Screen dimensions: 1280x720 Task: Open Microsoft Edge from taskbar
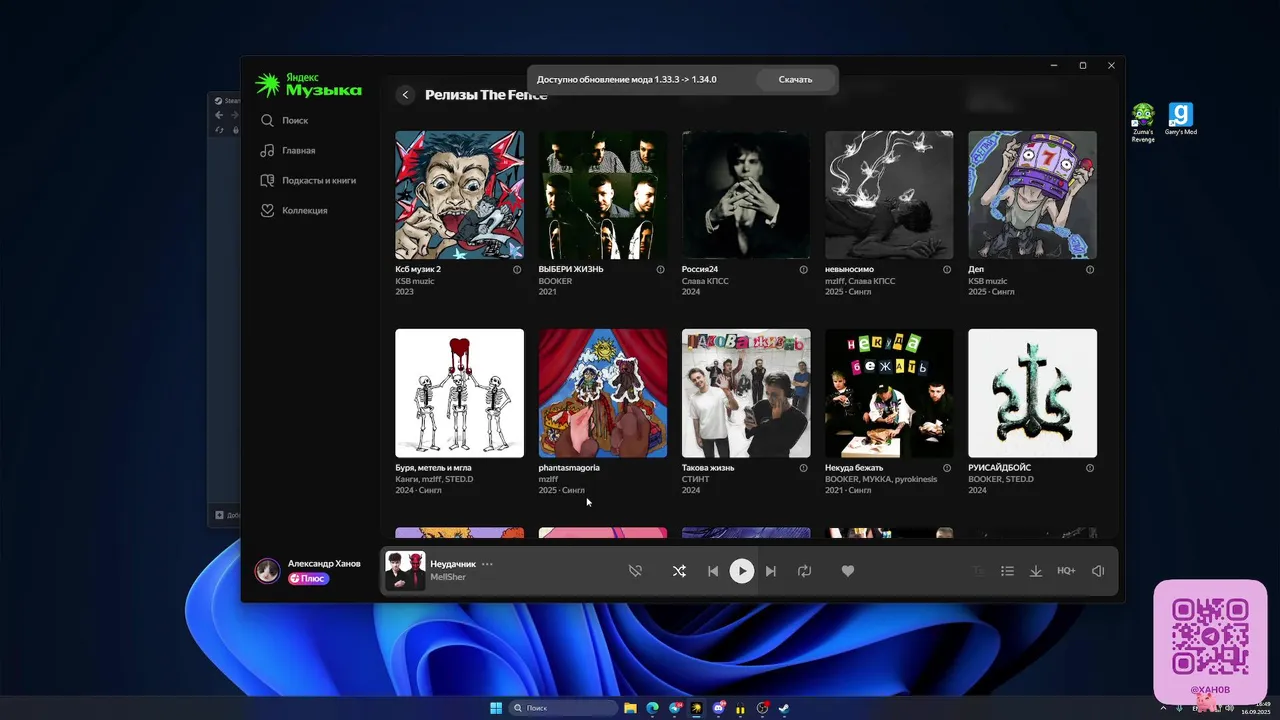coord(652,708)
